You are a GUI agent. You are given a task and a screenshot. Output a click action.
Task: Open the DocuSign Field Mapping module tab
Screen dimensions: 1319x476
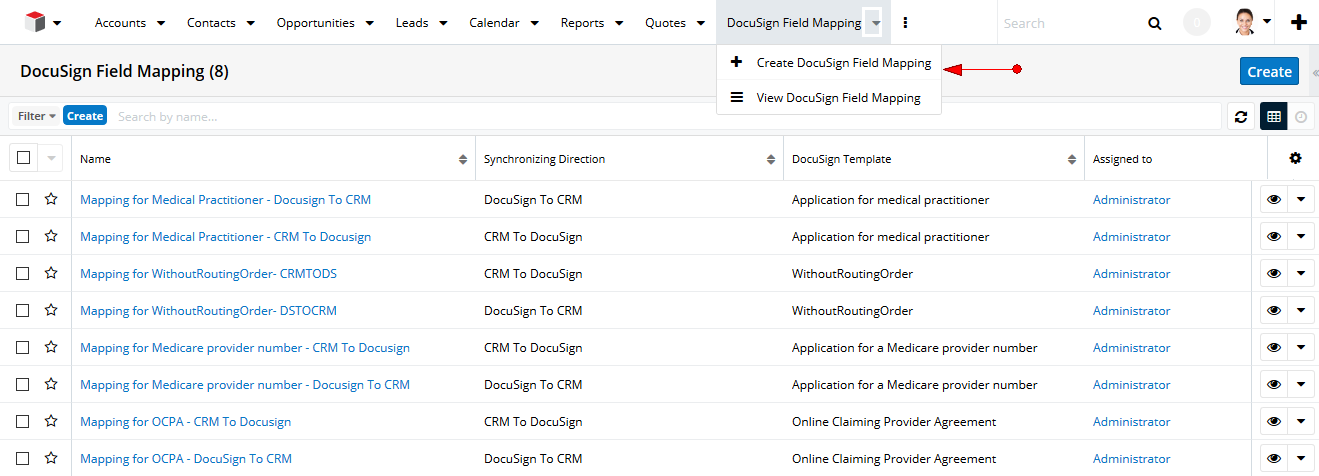pos(794,23)
